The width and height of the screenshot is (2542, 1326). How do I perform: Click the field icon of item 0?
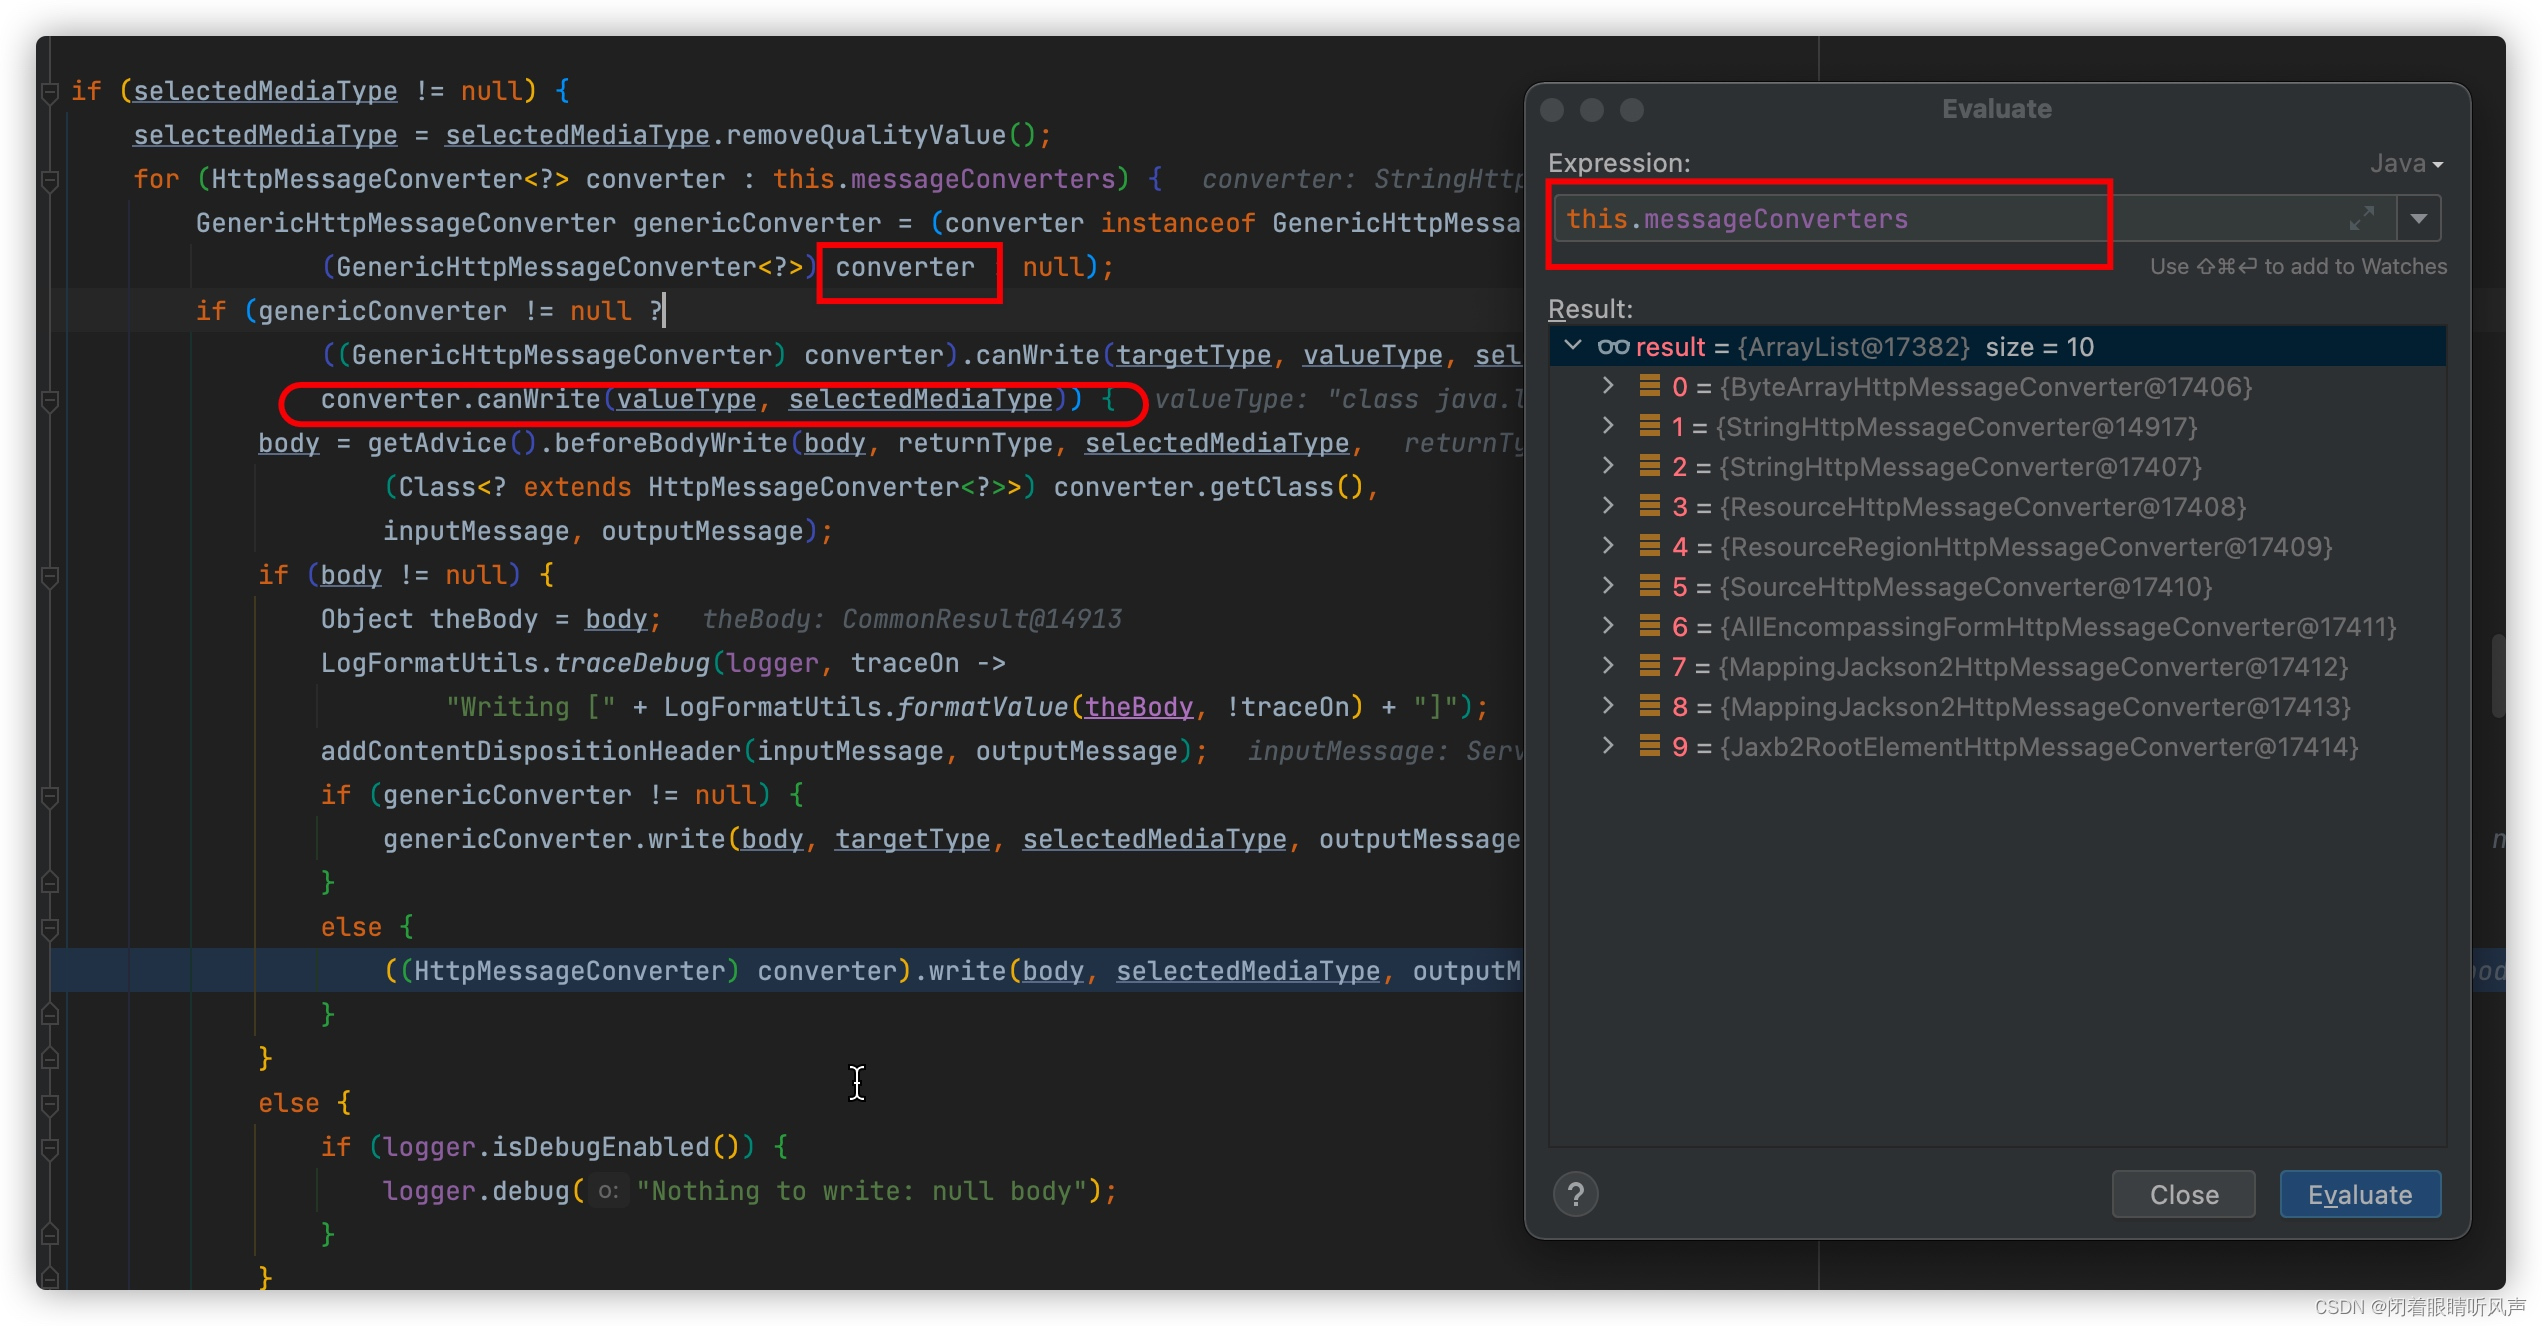tap(1650, 386)
